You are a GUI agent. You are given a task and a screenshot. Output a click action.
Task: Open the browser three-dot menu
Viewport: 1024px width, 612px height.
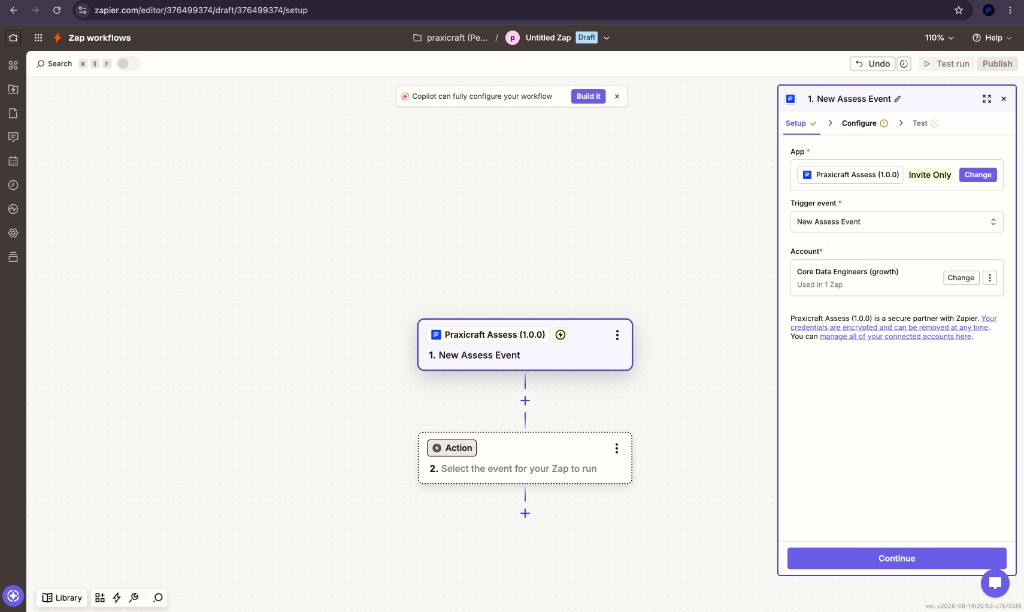pyautogui.click(x=1010, y=10)
